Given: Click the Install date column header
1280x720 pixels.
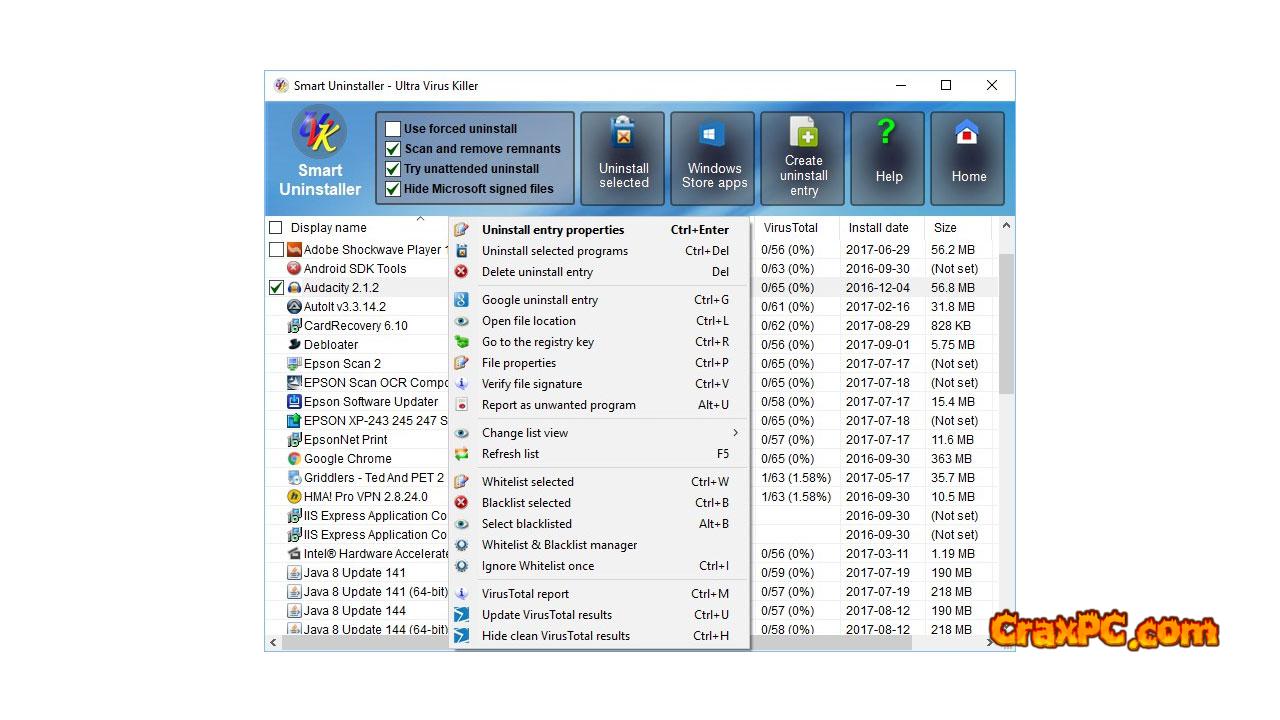Looking at the screenshot, I should point(877,228).
